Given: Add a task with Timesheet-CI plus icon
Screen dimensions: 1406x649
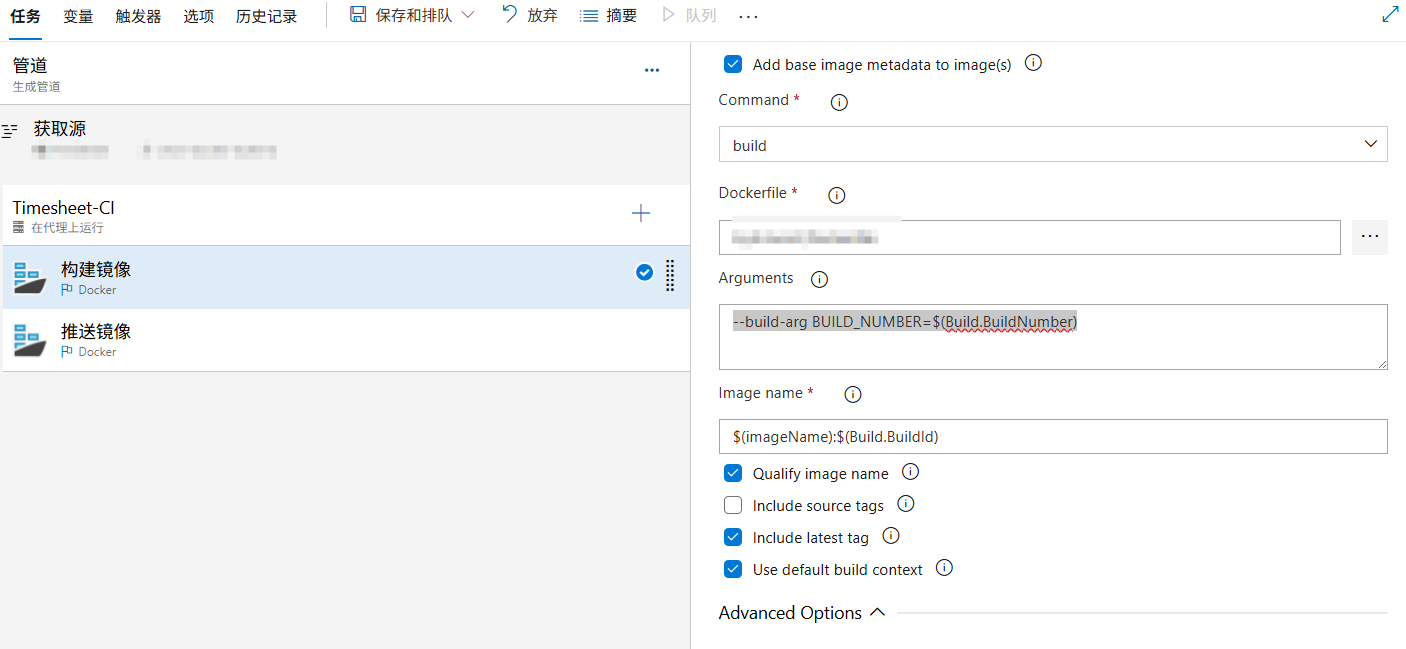Looking at the screenshot, I should click(641, 213).
